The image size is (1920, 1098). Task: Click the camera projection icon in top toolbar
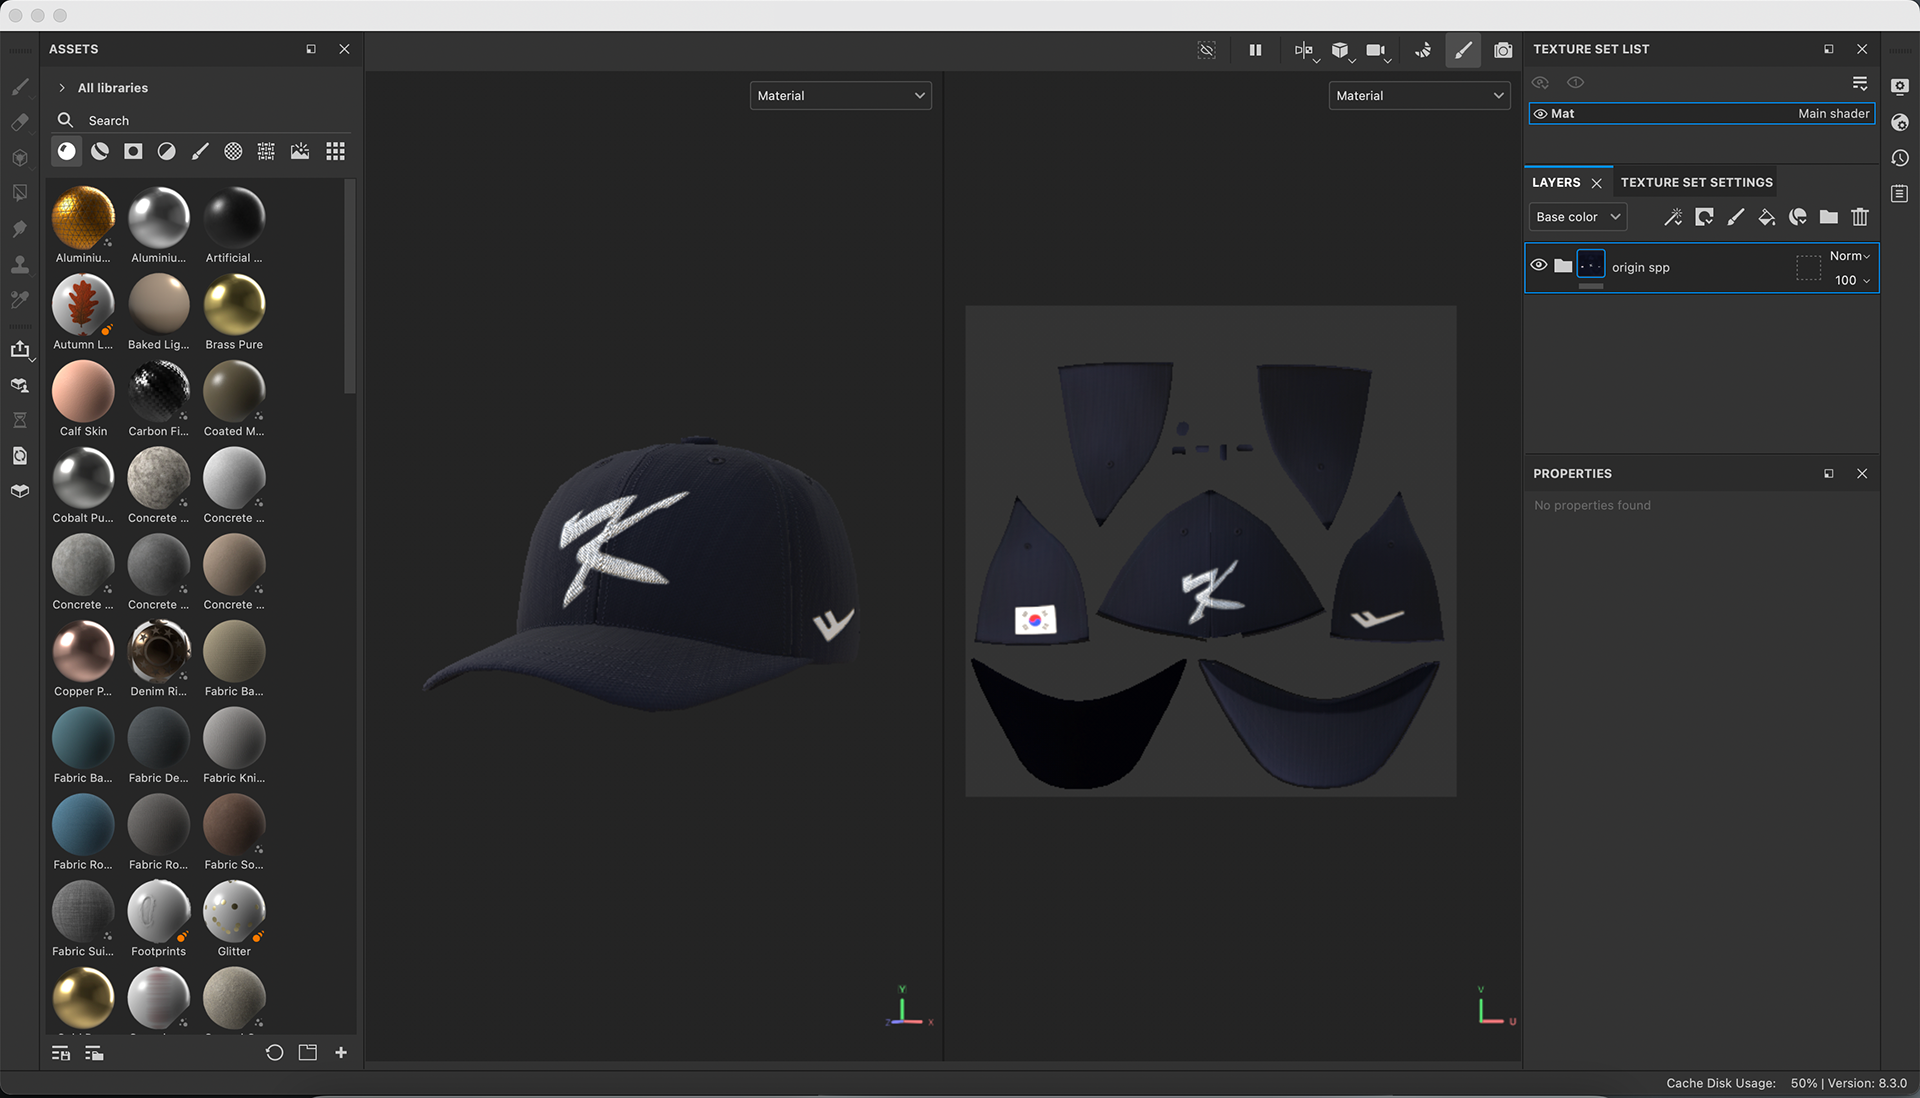point(1376,50)
